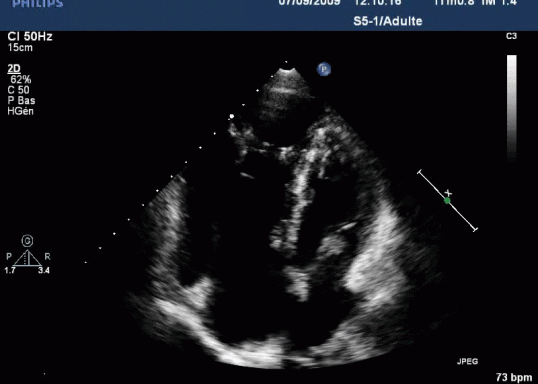
Task: Select the 2D mode label
Action: click(14, 69)
